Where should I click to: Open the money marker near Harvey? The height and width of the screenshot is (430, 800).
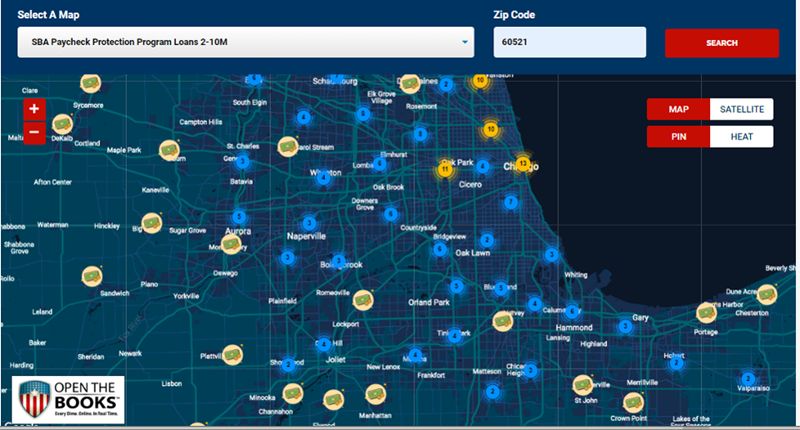(503, 321)
